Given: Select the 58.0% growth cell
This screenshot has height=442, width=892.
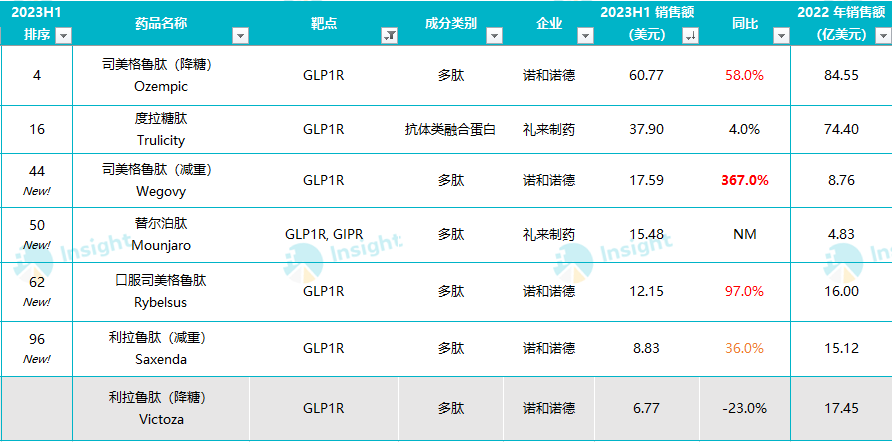Looking at the screenshot, I should click(x=745, y=76).
